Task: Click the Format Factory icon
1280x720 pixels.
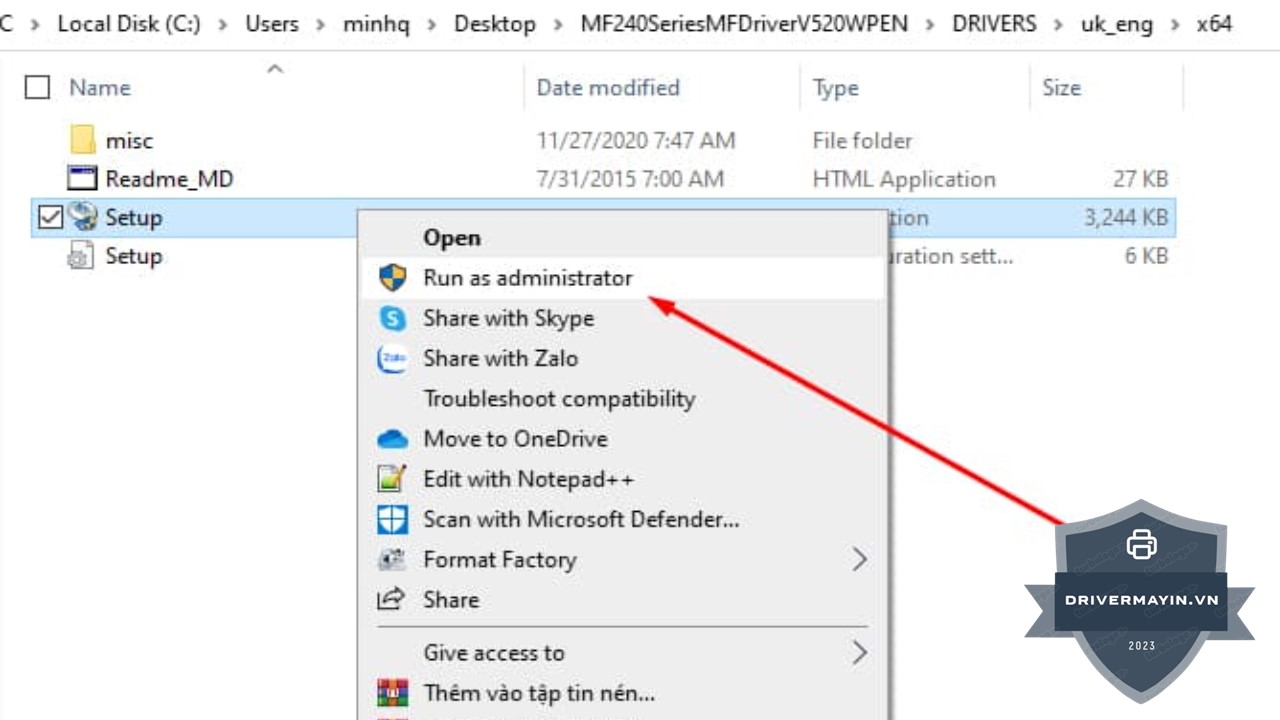Action: [392, 560]
